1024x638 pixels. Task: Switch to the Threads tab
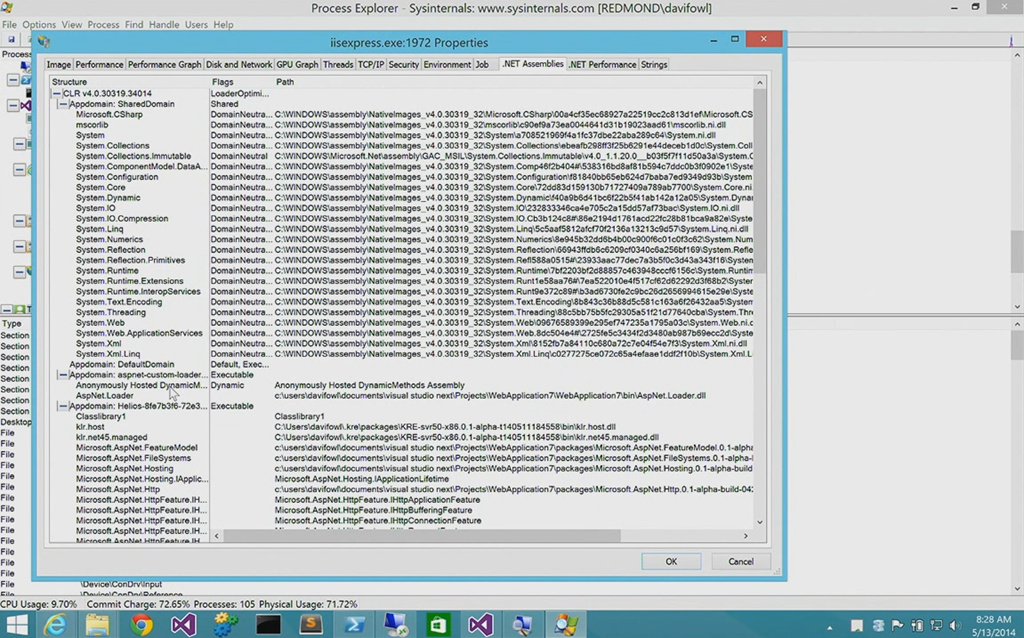pyautogui.click(x=338, y=65)
